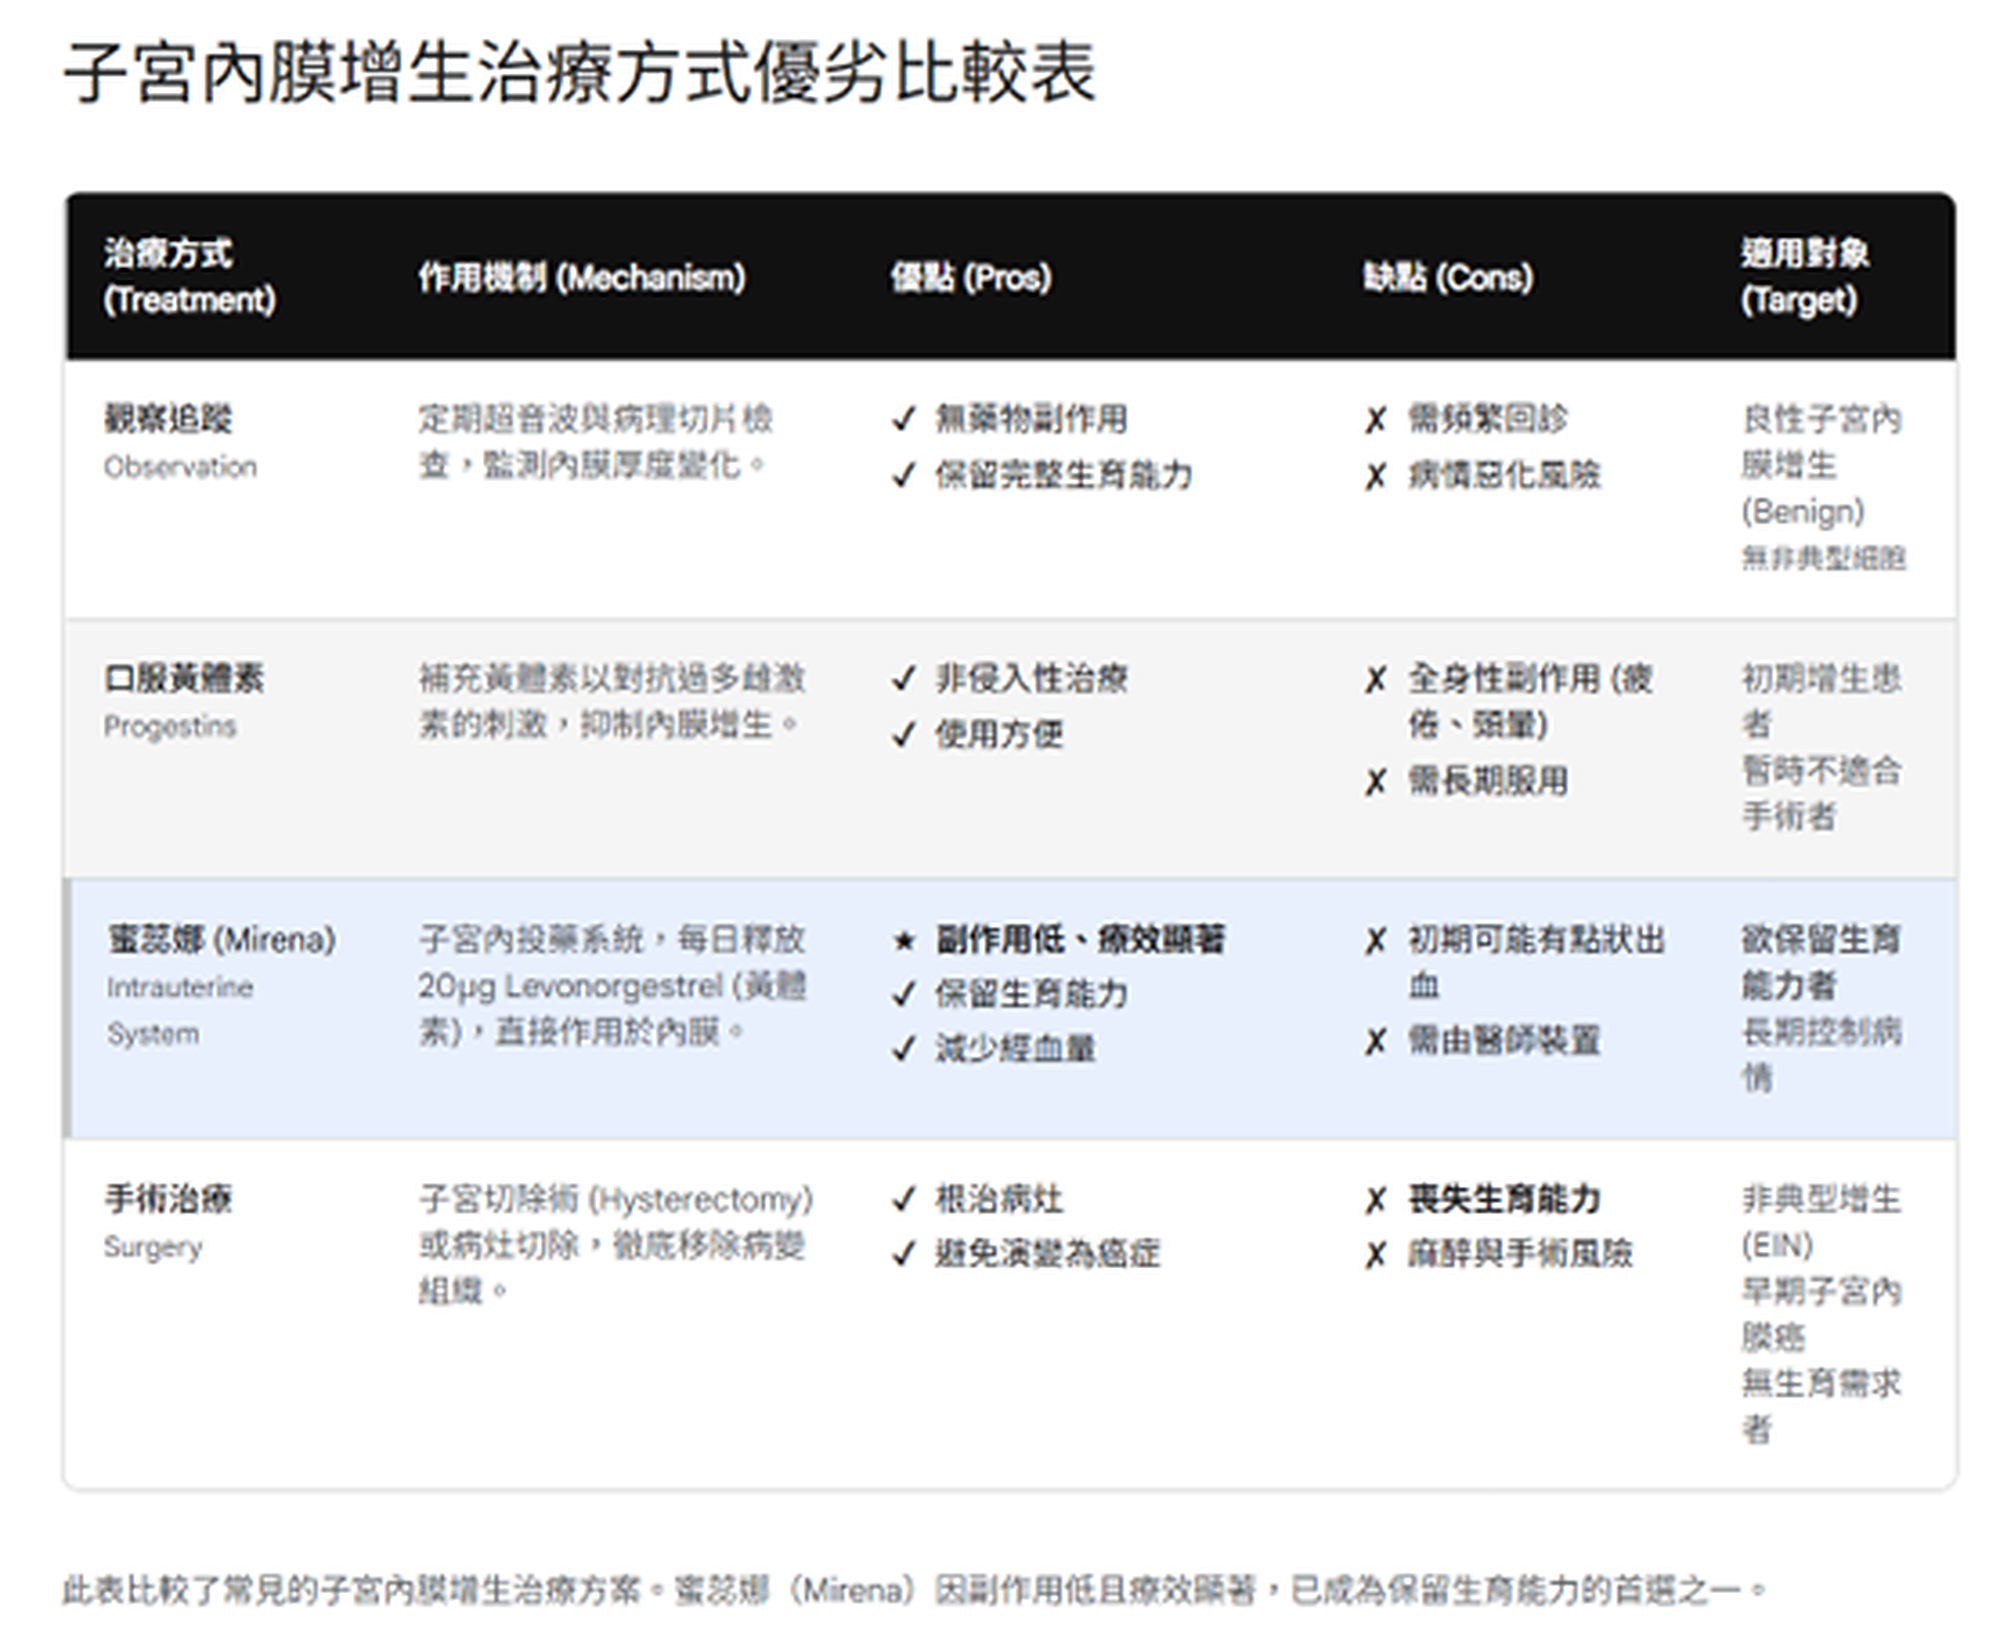Select the 觀察追蹤 row title
The image size is (2000, 1639).
click(x=168, y=418)
